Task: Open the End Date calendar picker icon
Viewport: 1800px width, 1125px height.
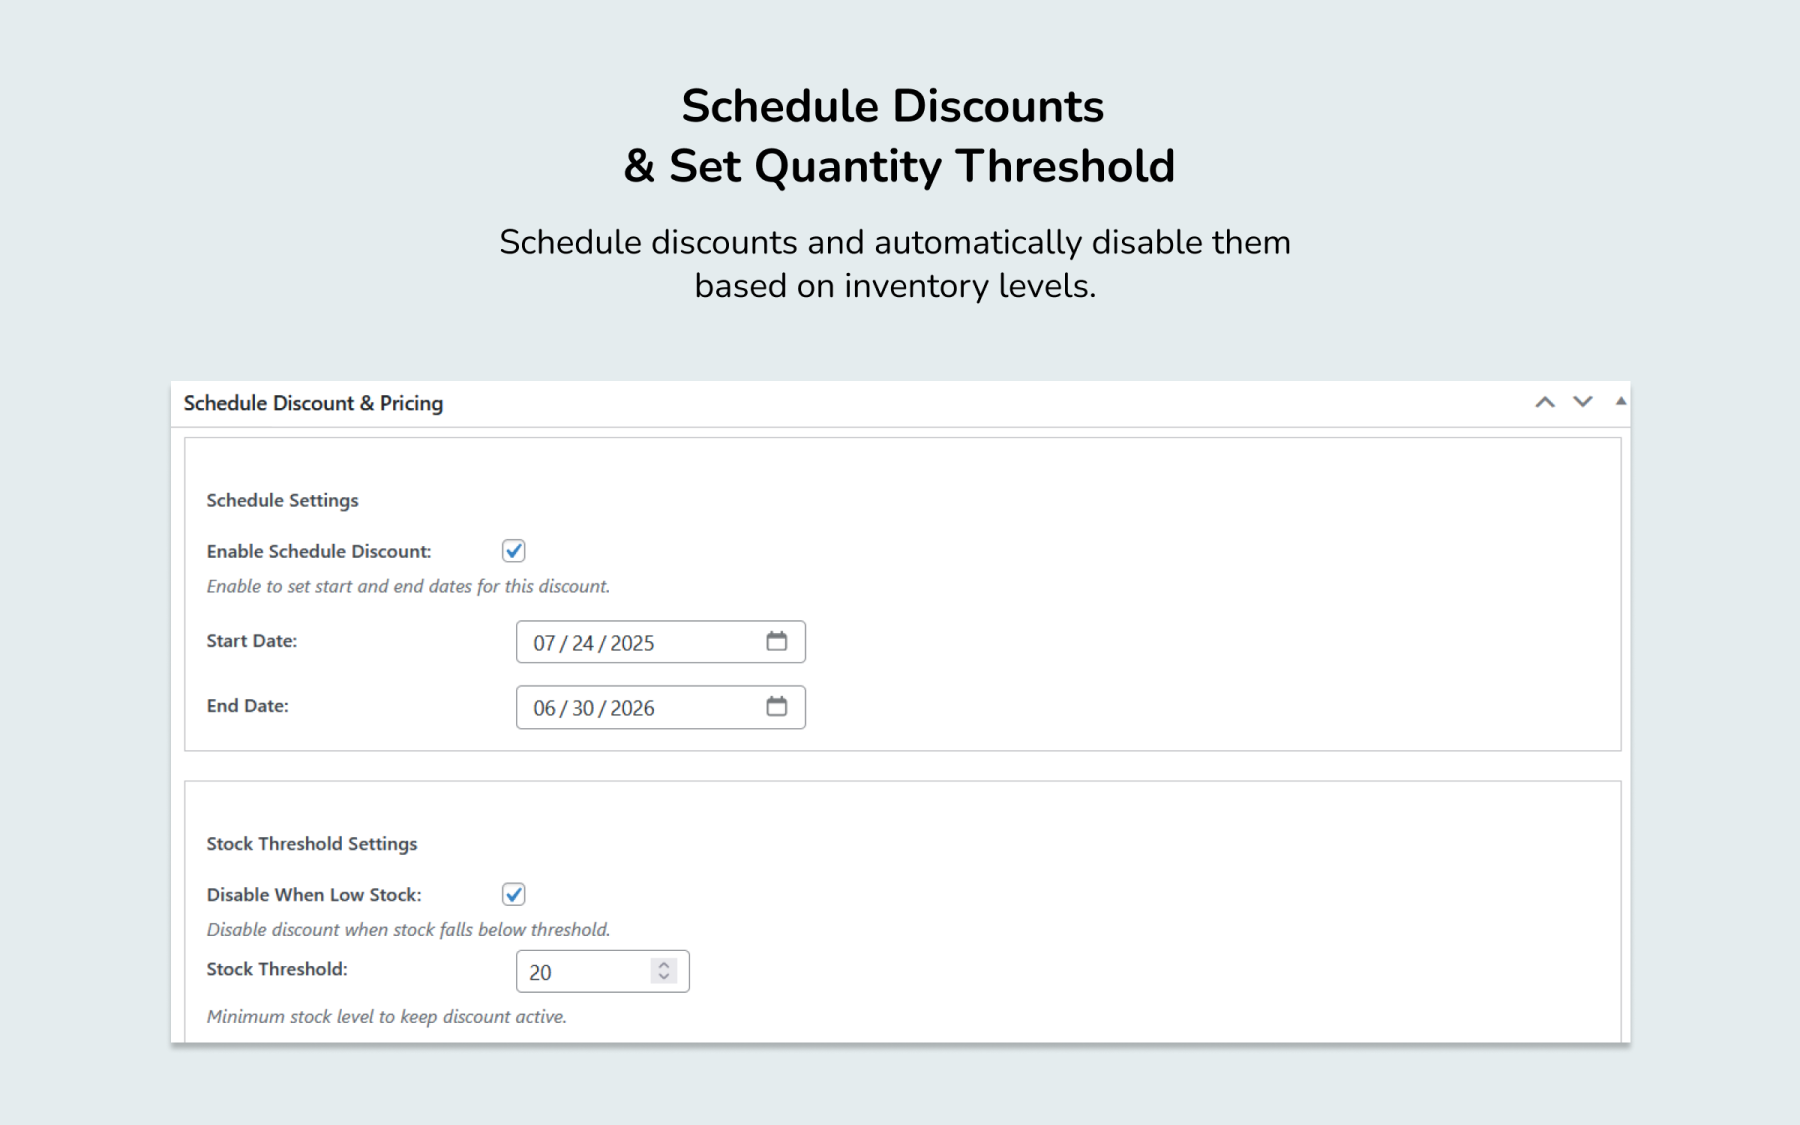Action: tap(777, 706)
